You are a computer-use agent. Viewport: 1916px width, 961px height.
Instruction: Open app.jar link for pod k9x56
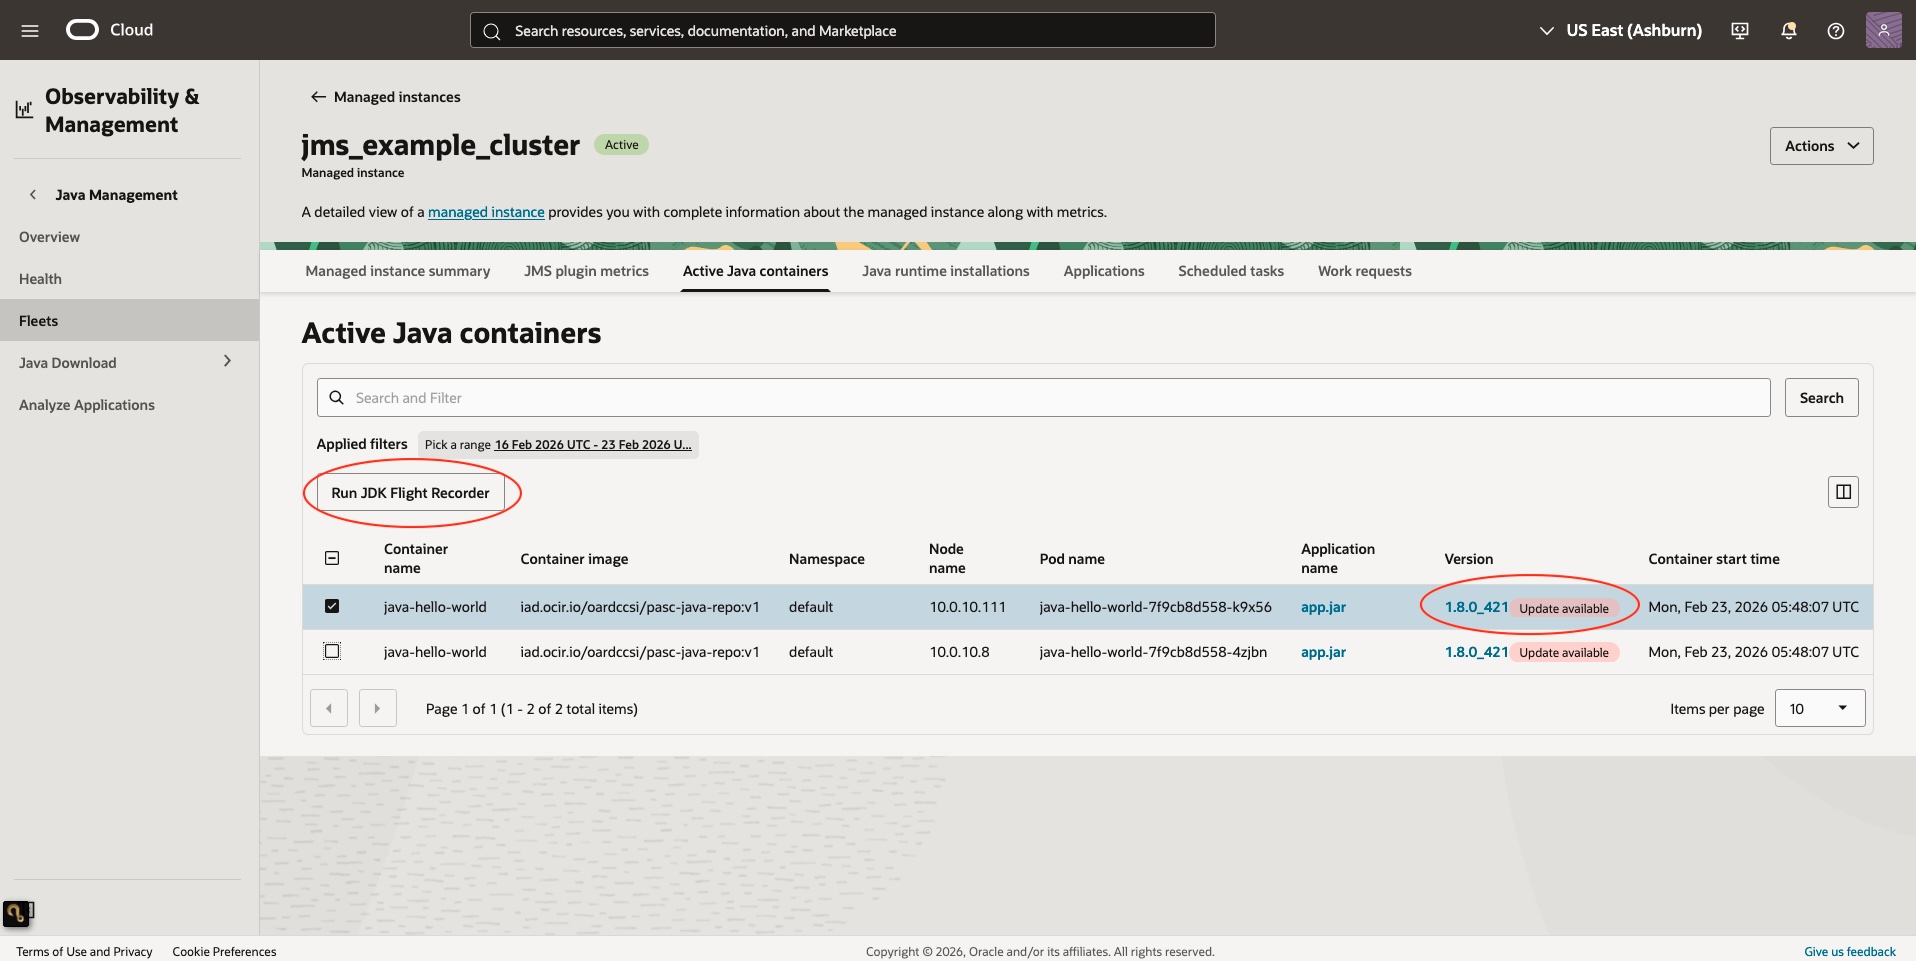click(x=1323, y=607)
